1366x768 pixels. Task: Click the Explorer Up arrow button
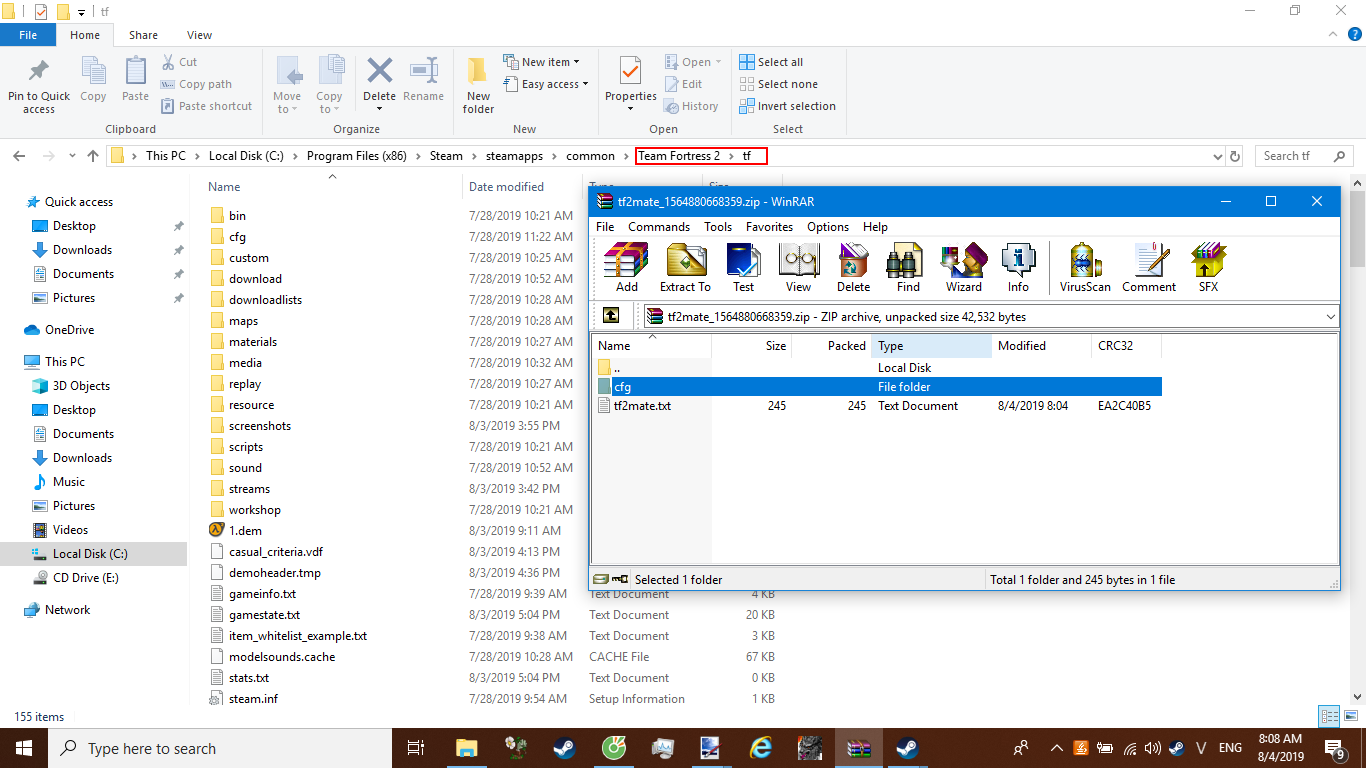93,156
